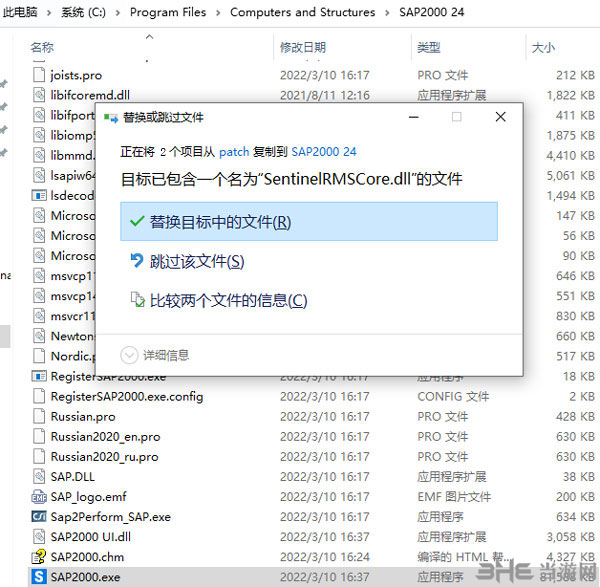Select Newton dll file icon
The height and width of the screenshot is (587, 600).
[39, 336]
